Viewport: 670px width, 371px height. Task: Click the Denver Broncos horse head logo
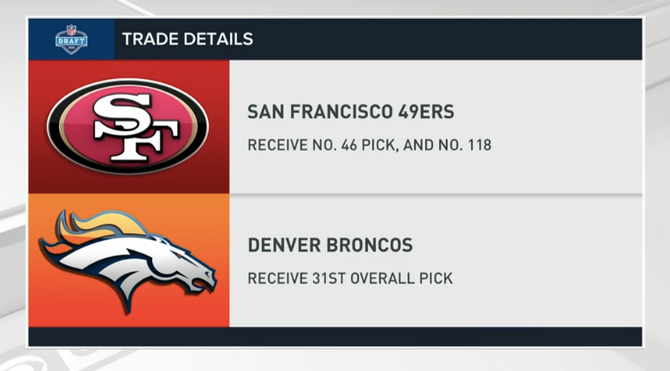[128, 260]
